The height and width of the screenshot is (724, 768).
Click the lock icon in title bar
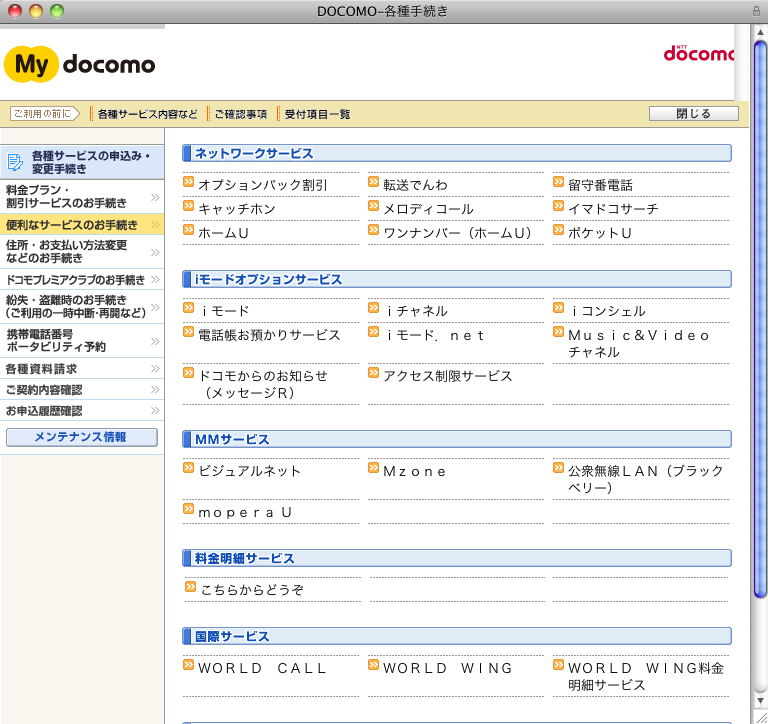coord(757,11)
